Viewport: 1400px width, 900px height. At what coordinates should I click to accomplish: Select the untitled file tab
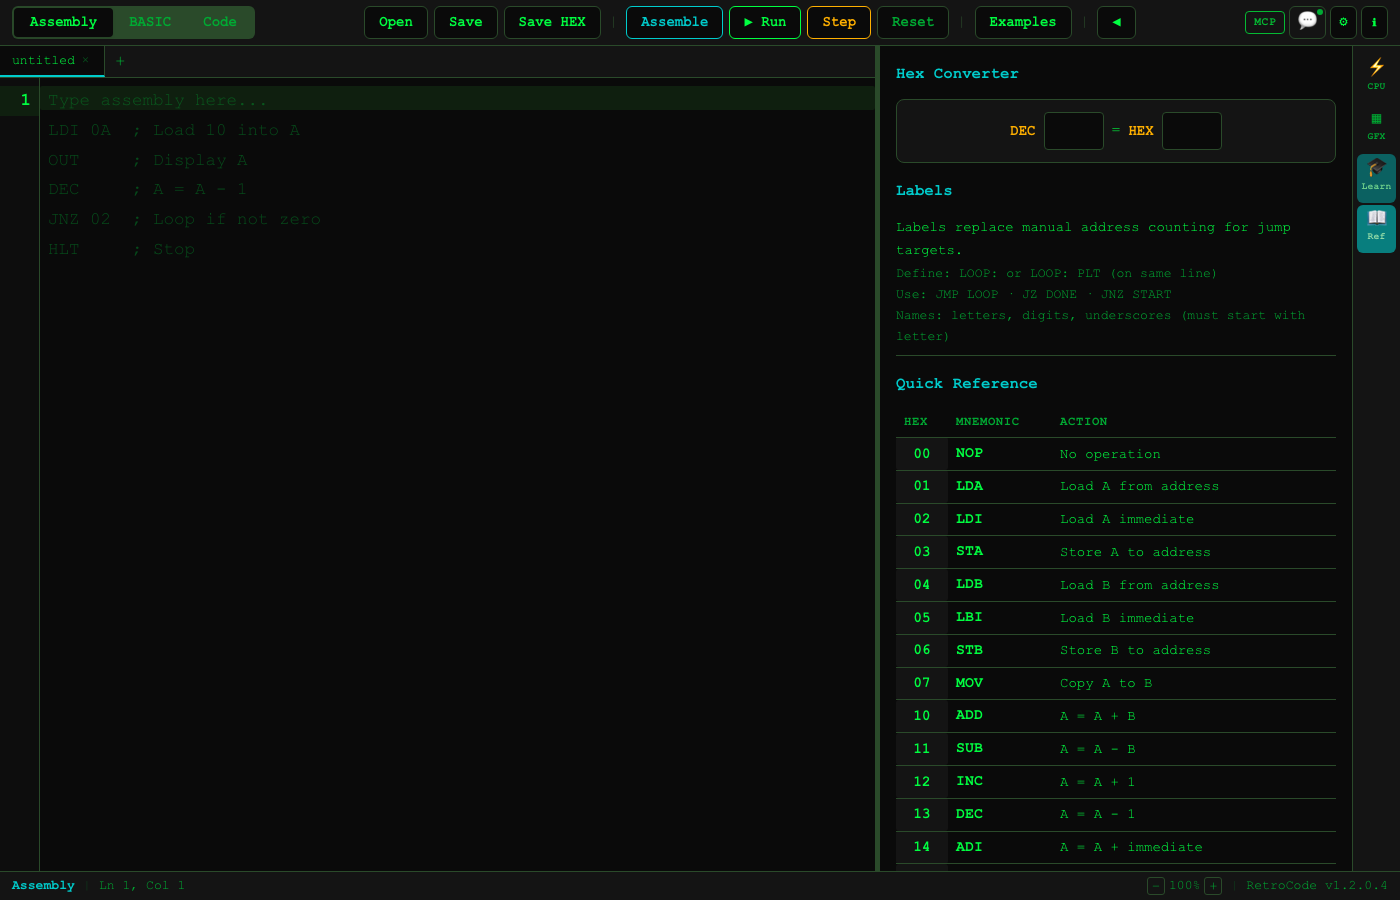pos(45,60)
